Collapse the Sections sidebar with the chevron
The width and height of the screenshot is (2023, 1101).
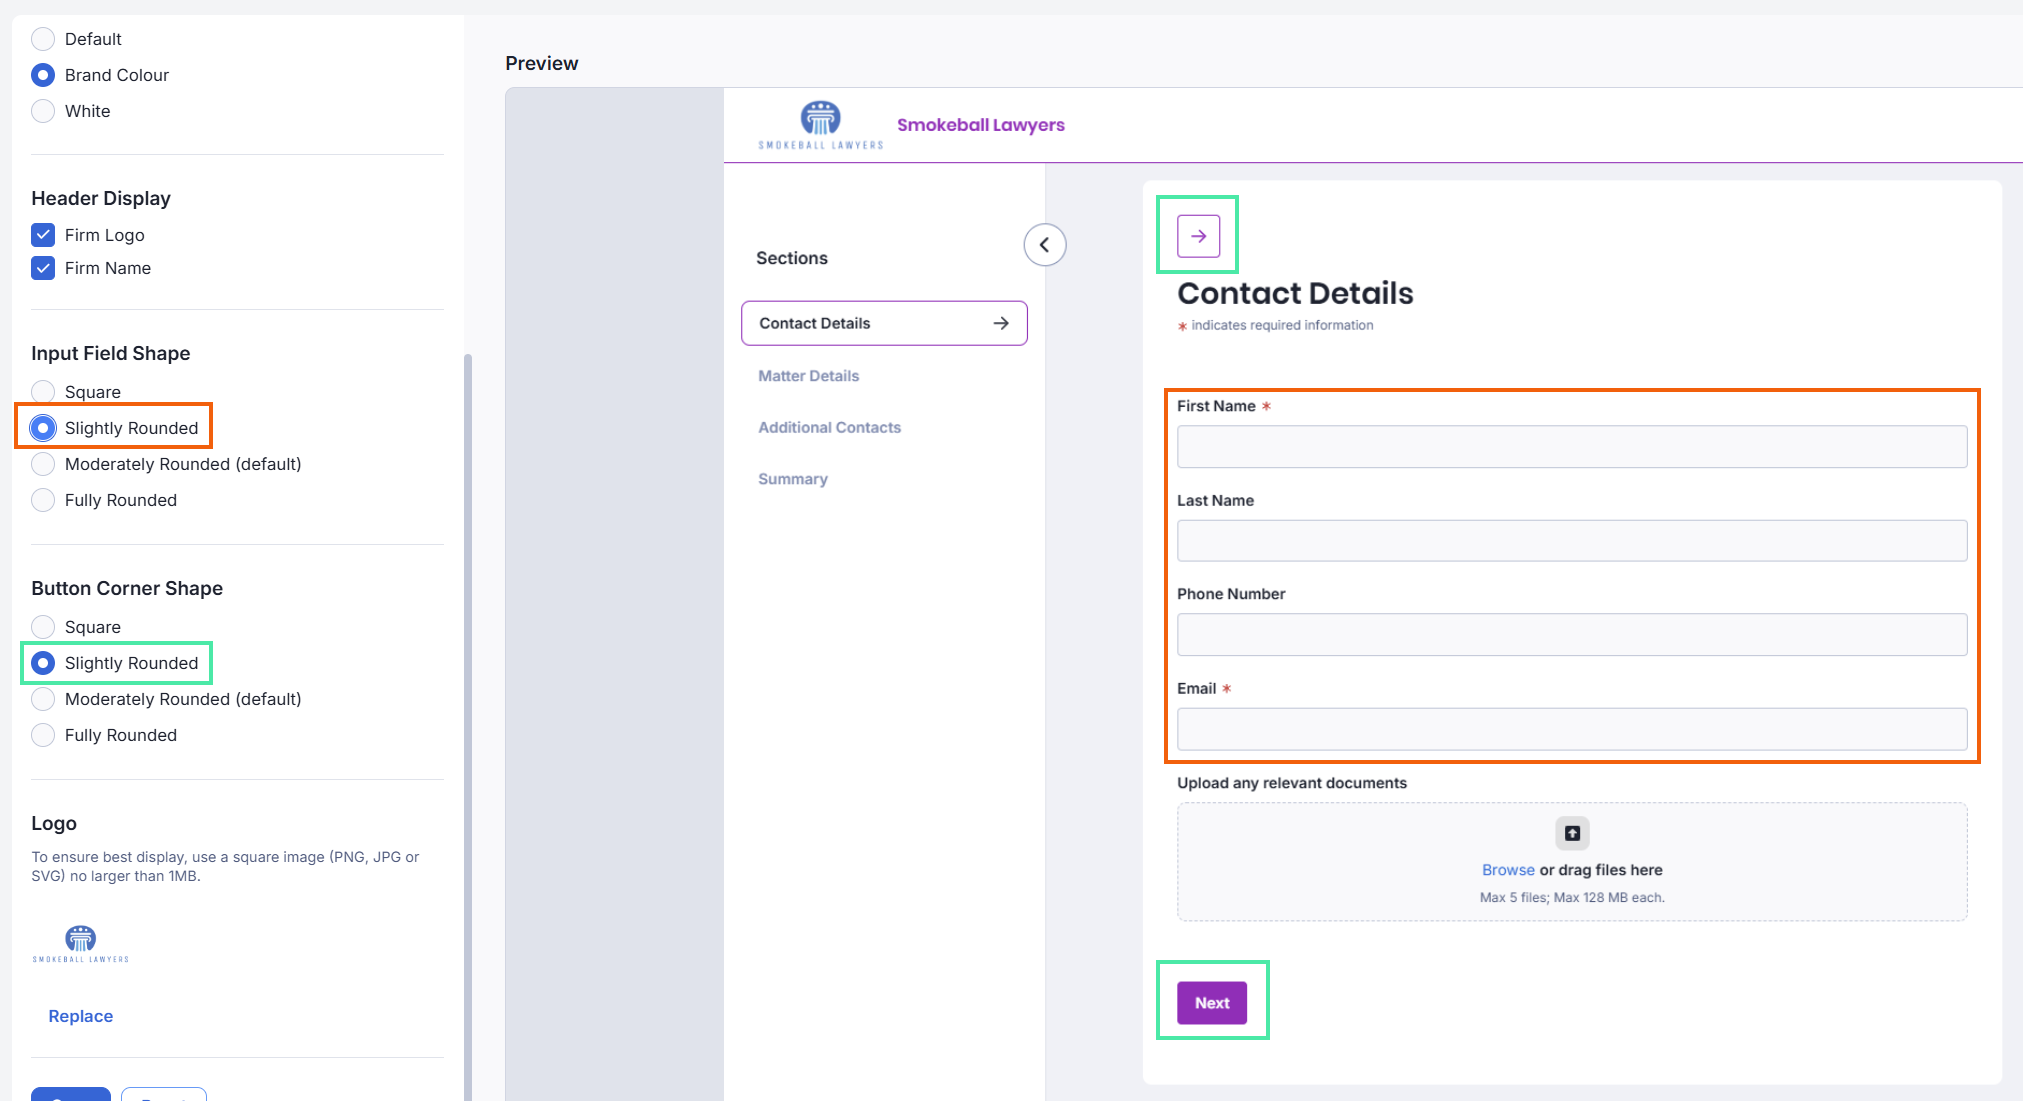point(1044,245)
